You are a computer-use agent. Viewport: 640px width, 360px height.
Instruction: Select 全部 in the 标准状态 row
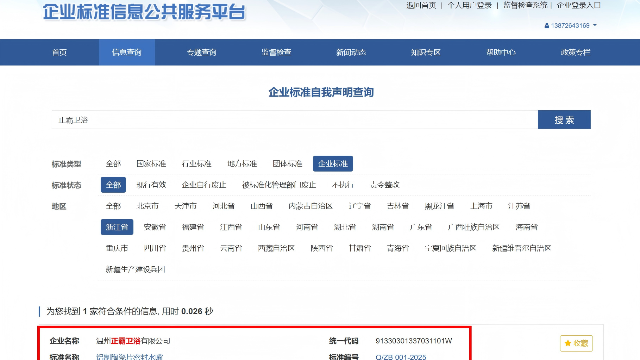click(x=113, y=185)
